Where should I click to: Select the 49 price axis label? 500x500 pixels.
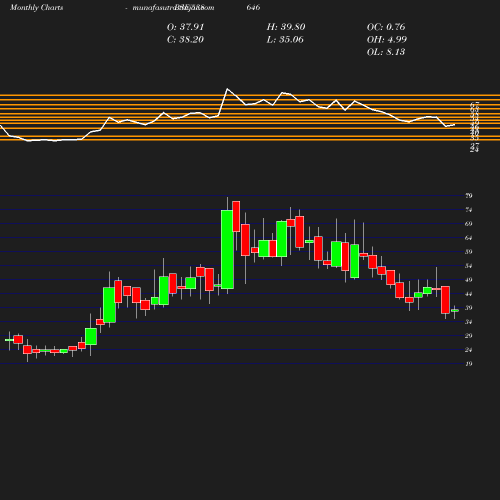pos(469,280)
